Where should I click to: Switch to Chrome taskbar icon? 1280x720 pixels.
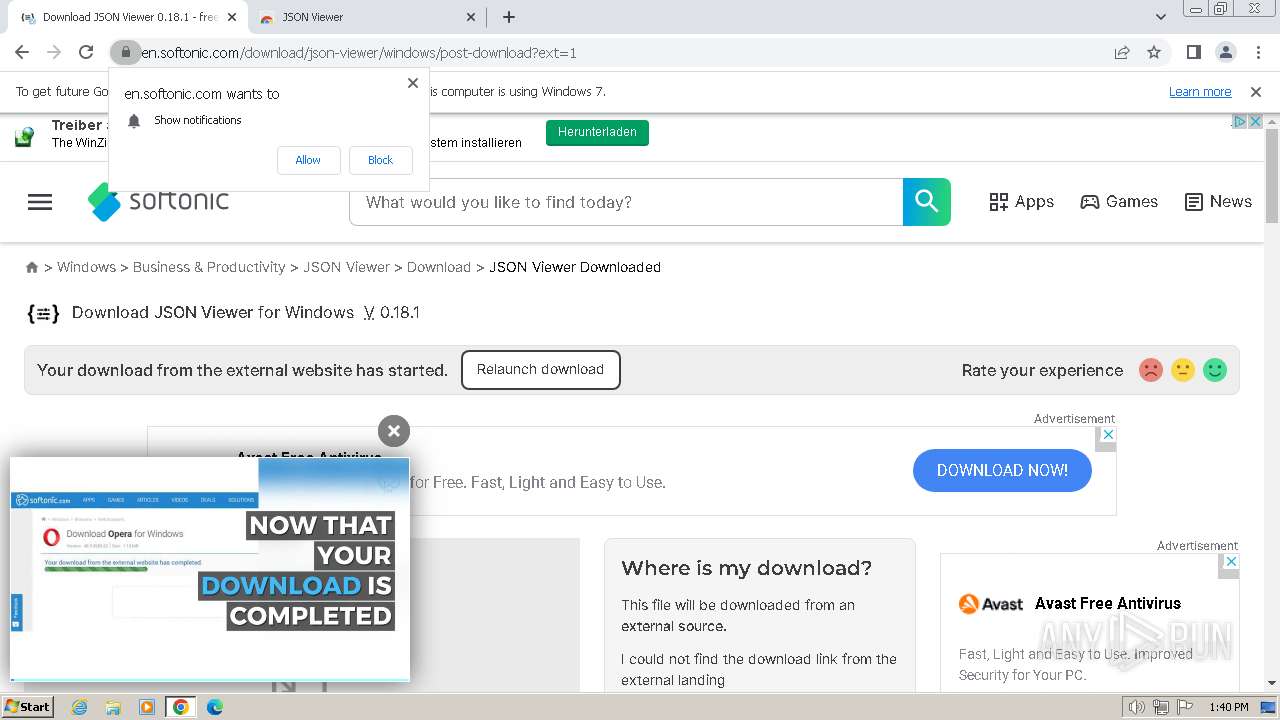click(x=181, y=707)
